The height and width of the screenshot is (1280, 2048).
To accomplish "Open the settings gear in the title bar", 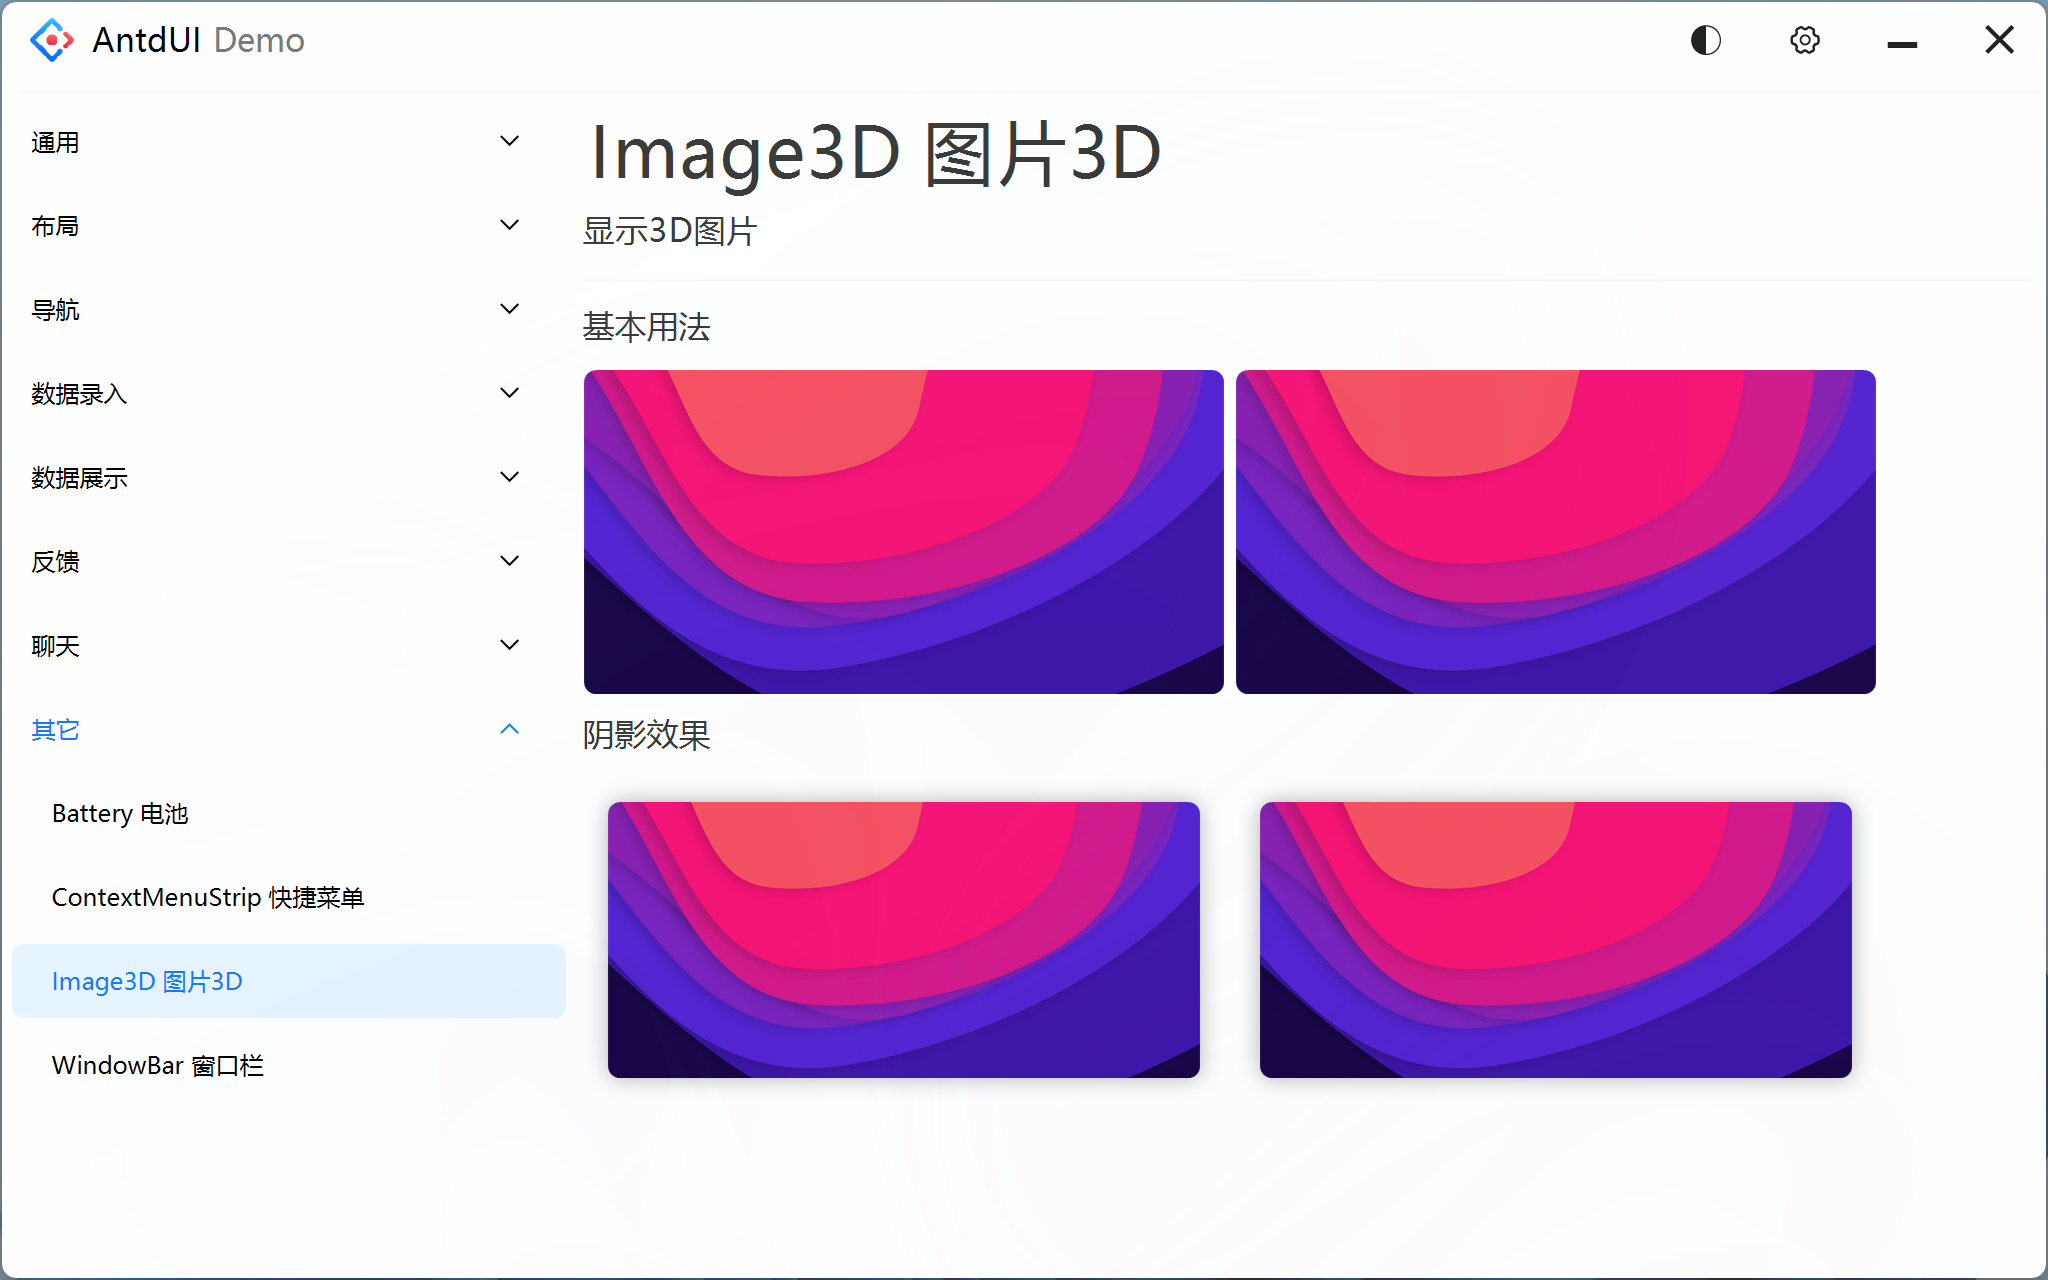I will click(1804, 39).
